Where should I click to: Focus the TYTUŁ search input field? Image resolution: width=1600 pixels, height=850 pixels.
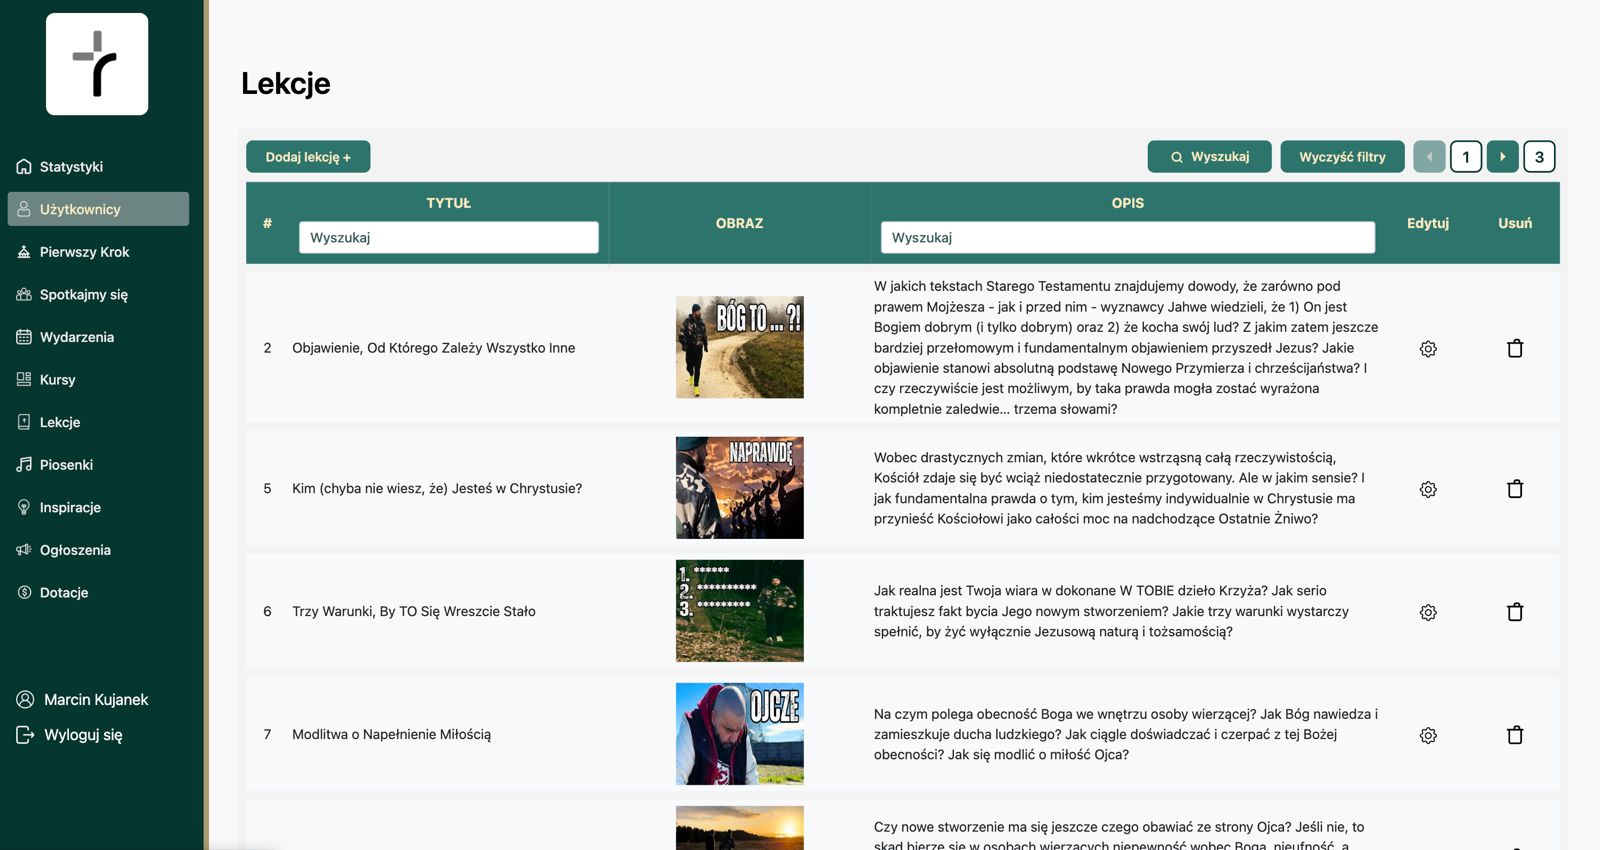(x=449, y=238)
